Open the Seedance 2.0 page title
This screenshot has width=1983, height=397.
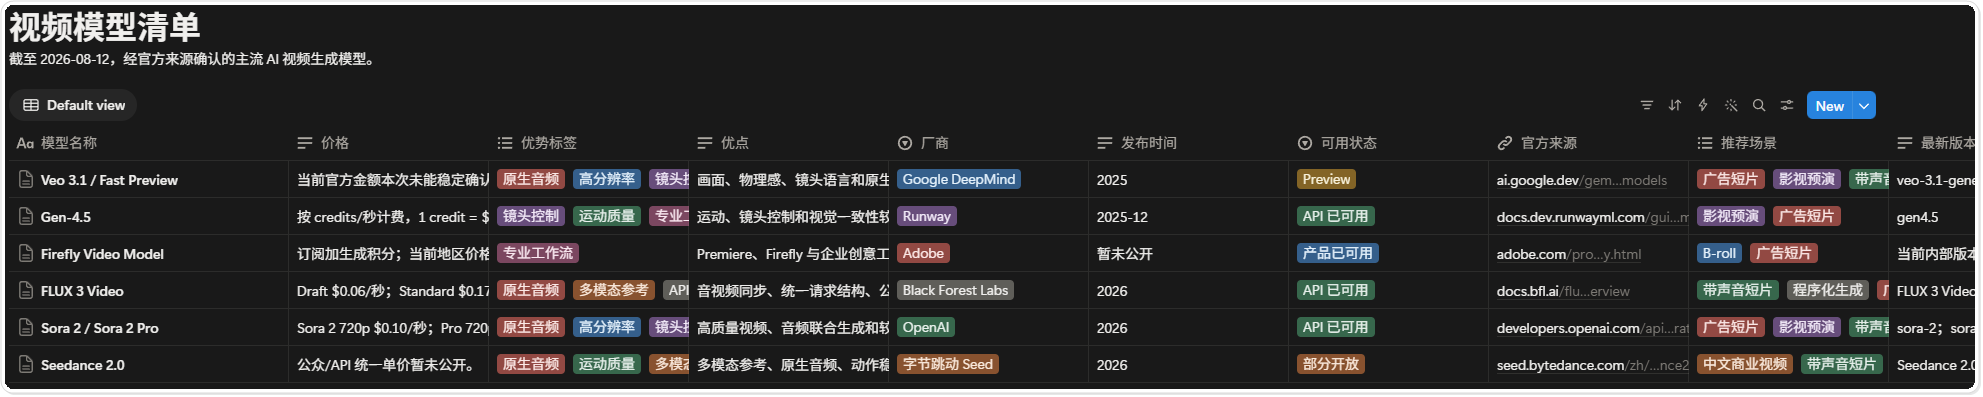82,365
